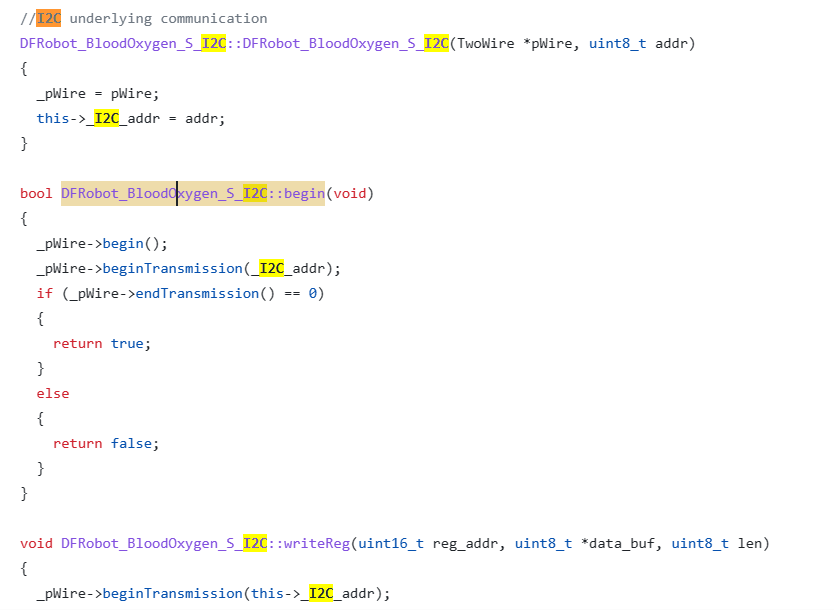Click the void parameter of begin
Screen dimensions: 834x610
[x=350, y=193]
